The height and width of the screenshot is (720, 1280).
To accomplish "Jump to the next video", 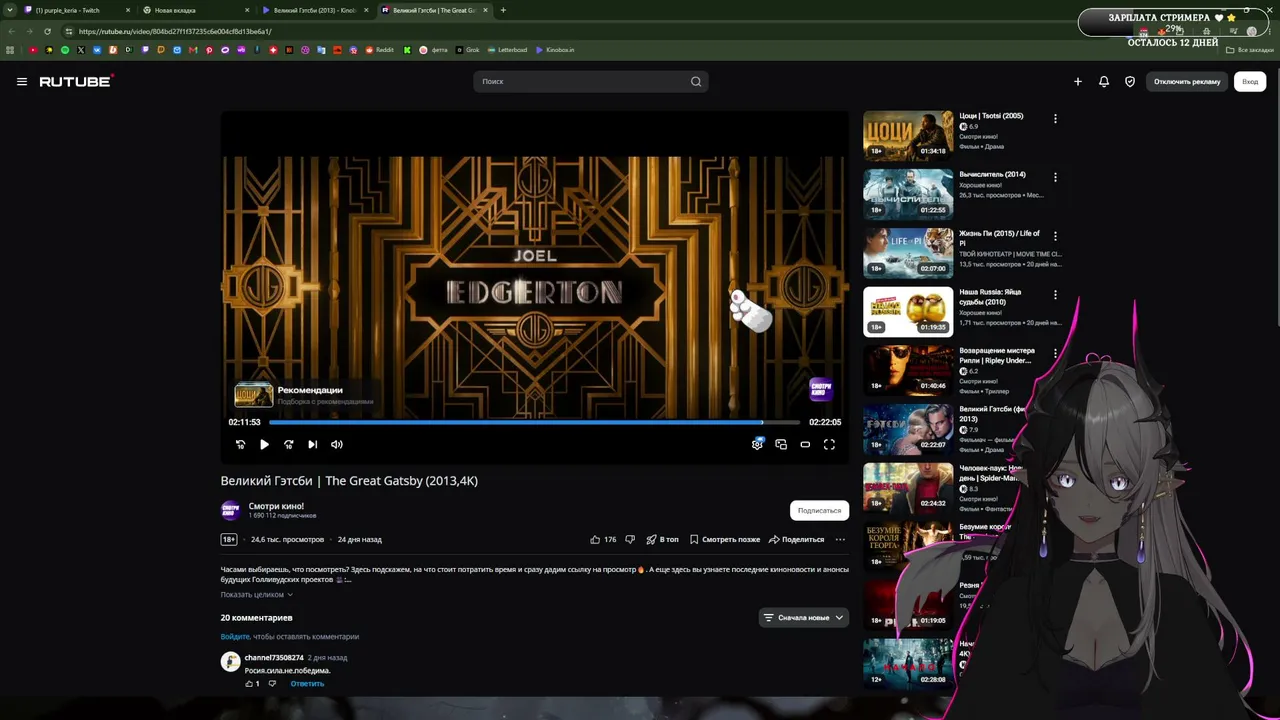I will 312,445.
